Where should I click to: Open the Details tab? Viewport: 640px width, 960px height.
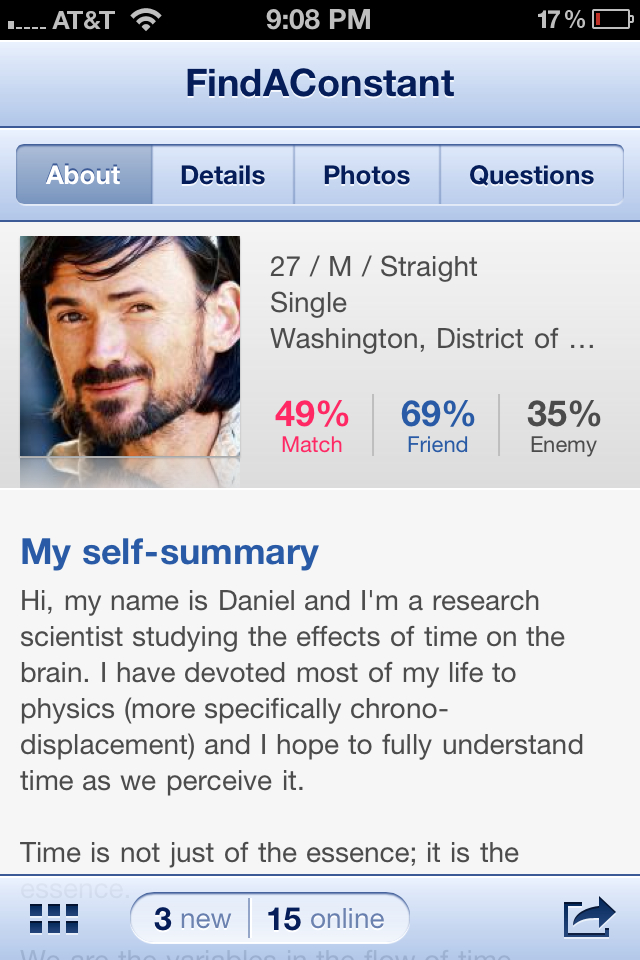click(222, 175)
